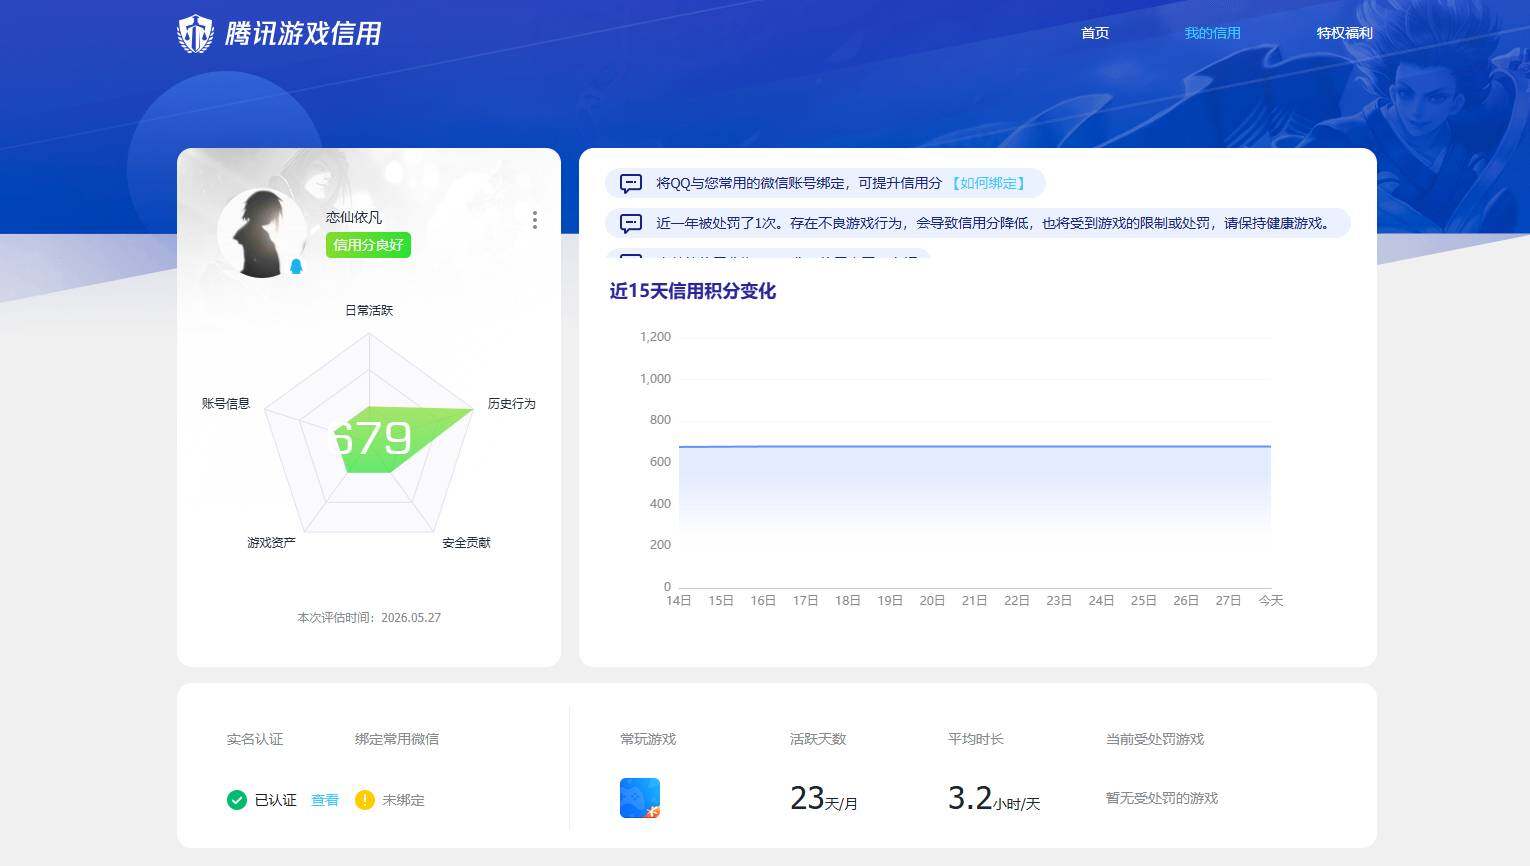This screenshot has height=866, width=1530.
Task: Click the 今天 label on chart x-axis
Action: coord(1271,600)
